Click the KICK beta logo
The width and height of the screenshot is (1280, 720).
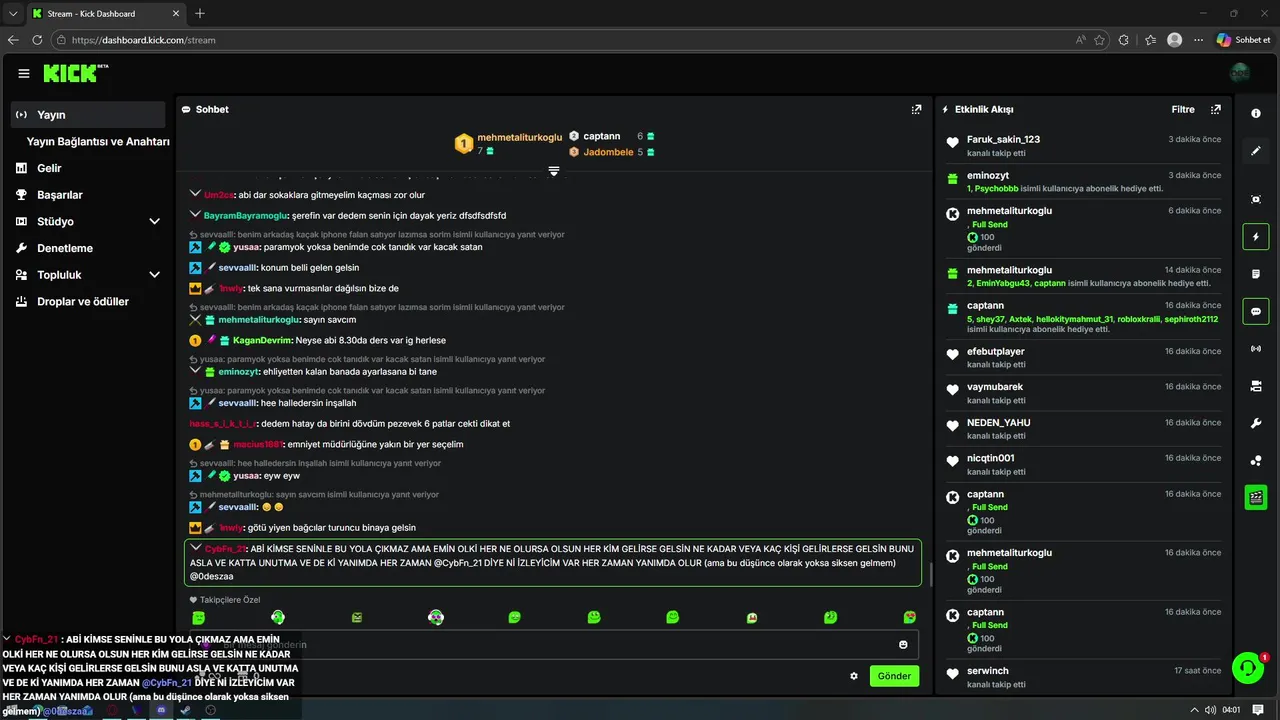(x=76, y=73)
